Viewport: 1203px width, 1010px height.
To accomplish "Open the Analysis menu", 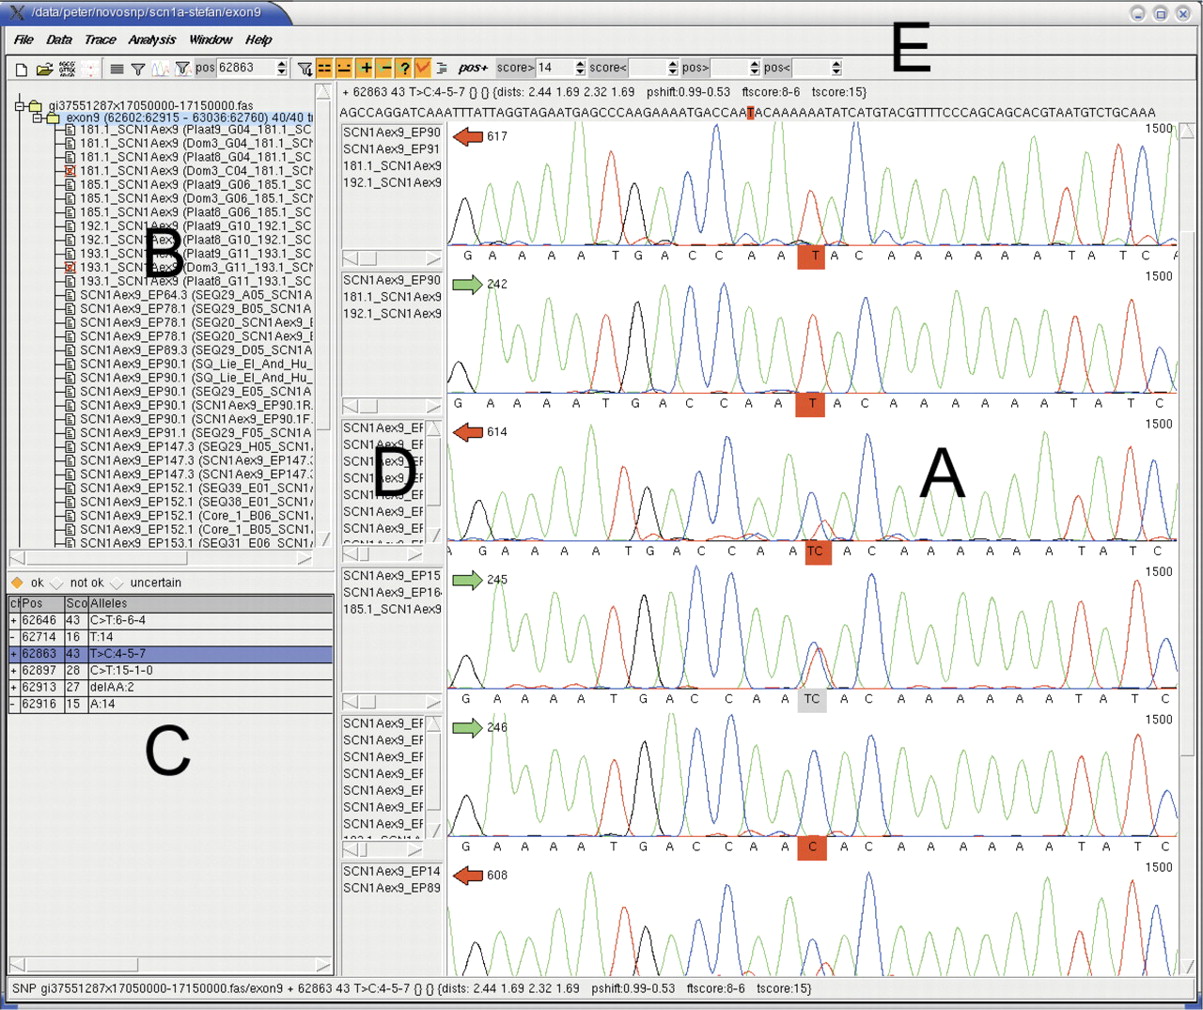I will [x=152, y=40].
